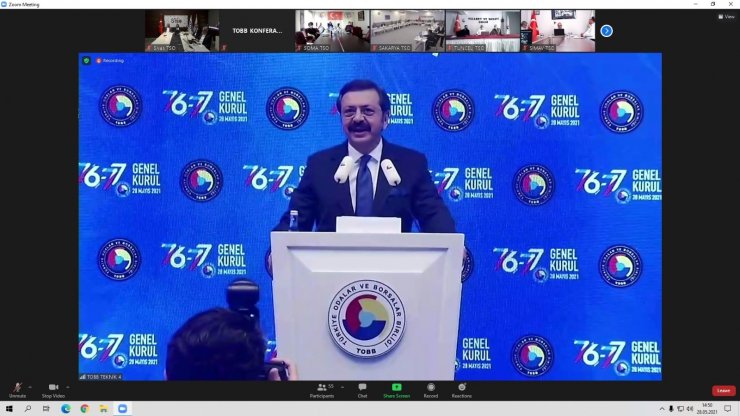Select Sivas TSO video thumbnail
Viewport: 740px width, 416px height.
[x=182, y=31]
